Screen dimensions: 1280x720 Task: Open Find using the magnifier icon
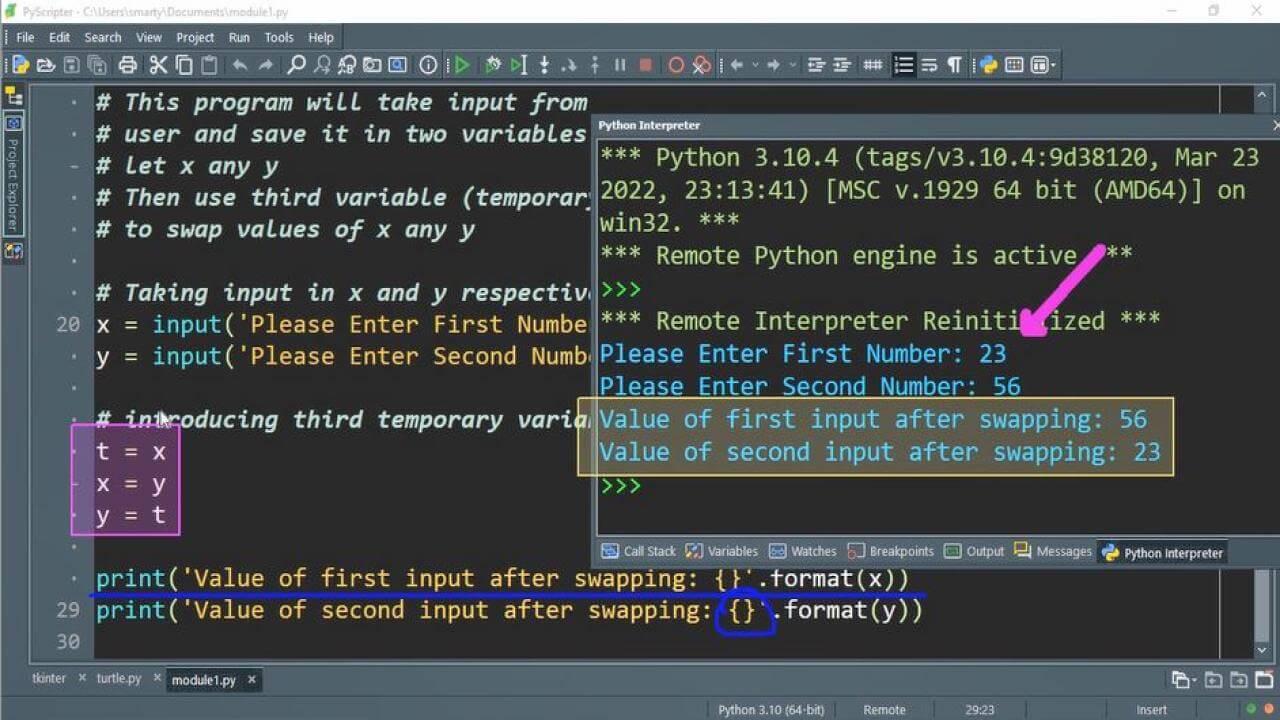pyautogui.click(x=295, y=64)
